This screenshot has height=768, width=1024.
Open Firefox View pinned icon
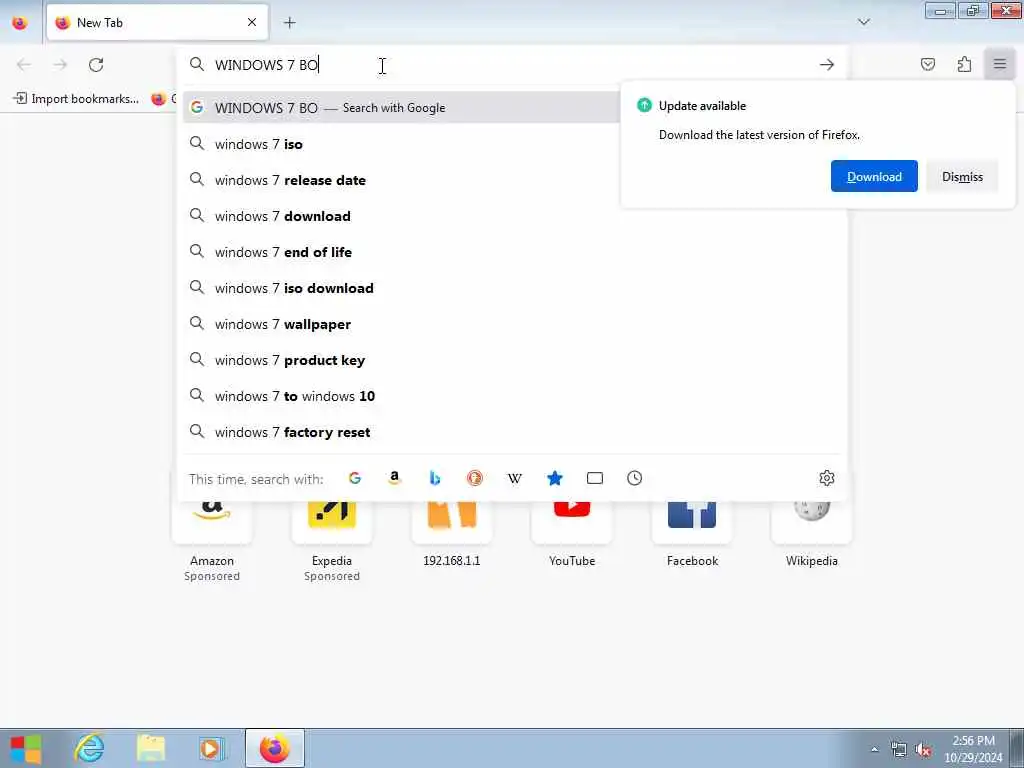(x=20, y=23)
